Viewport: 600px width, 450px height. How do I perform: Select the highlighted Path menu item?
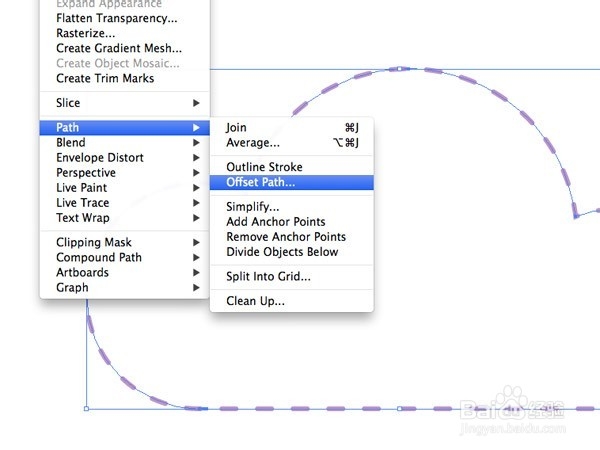click(124, 127)
